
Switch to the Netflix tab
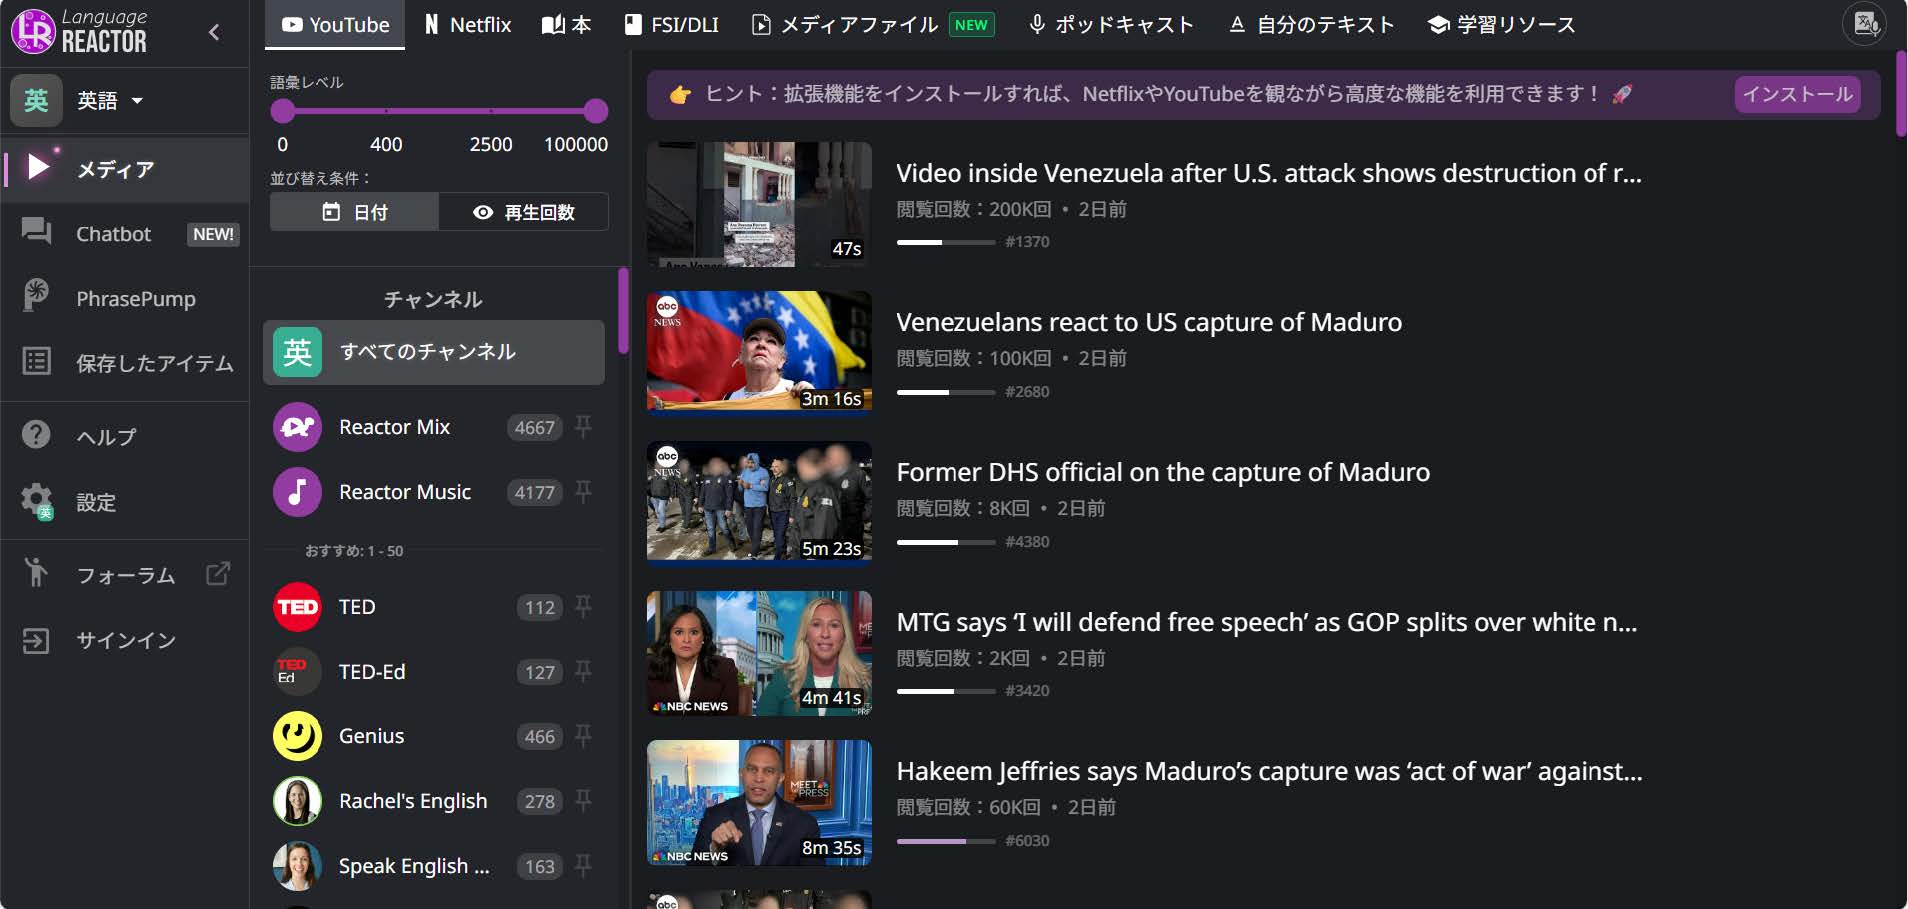[467, 25]
